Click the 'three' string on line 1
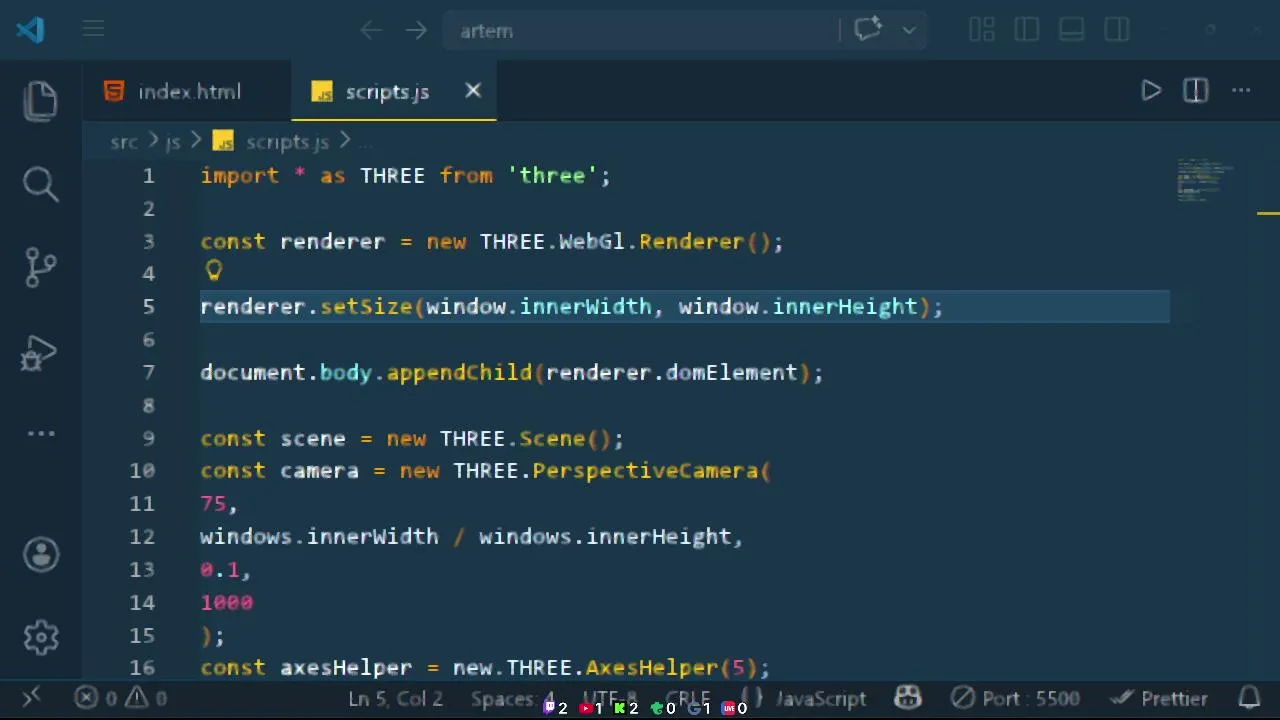 [552, 176]
